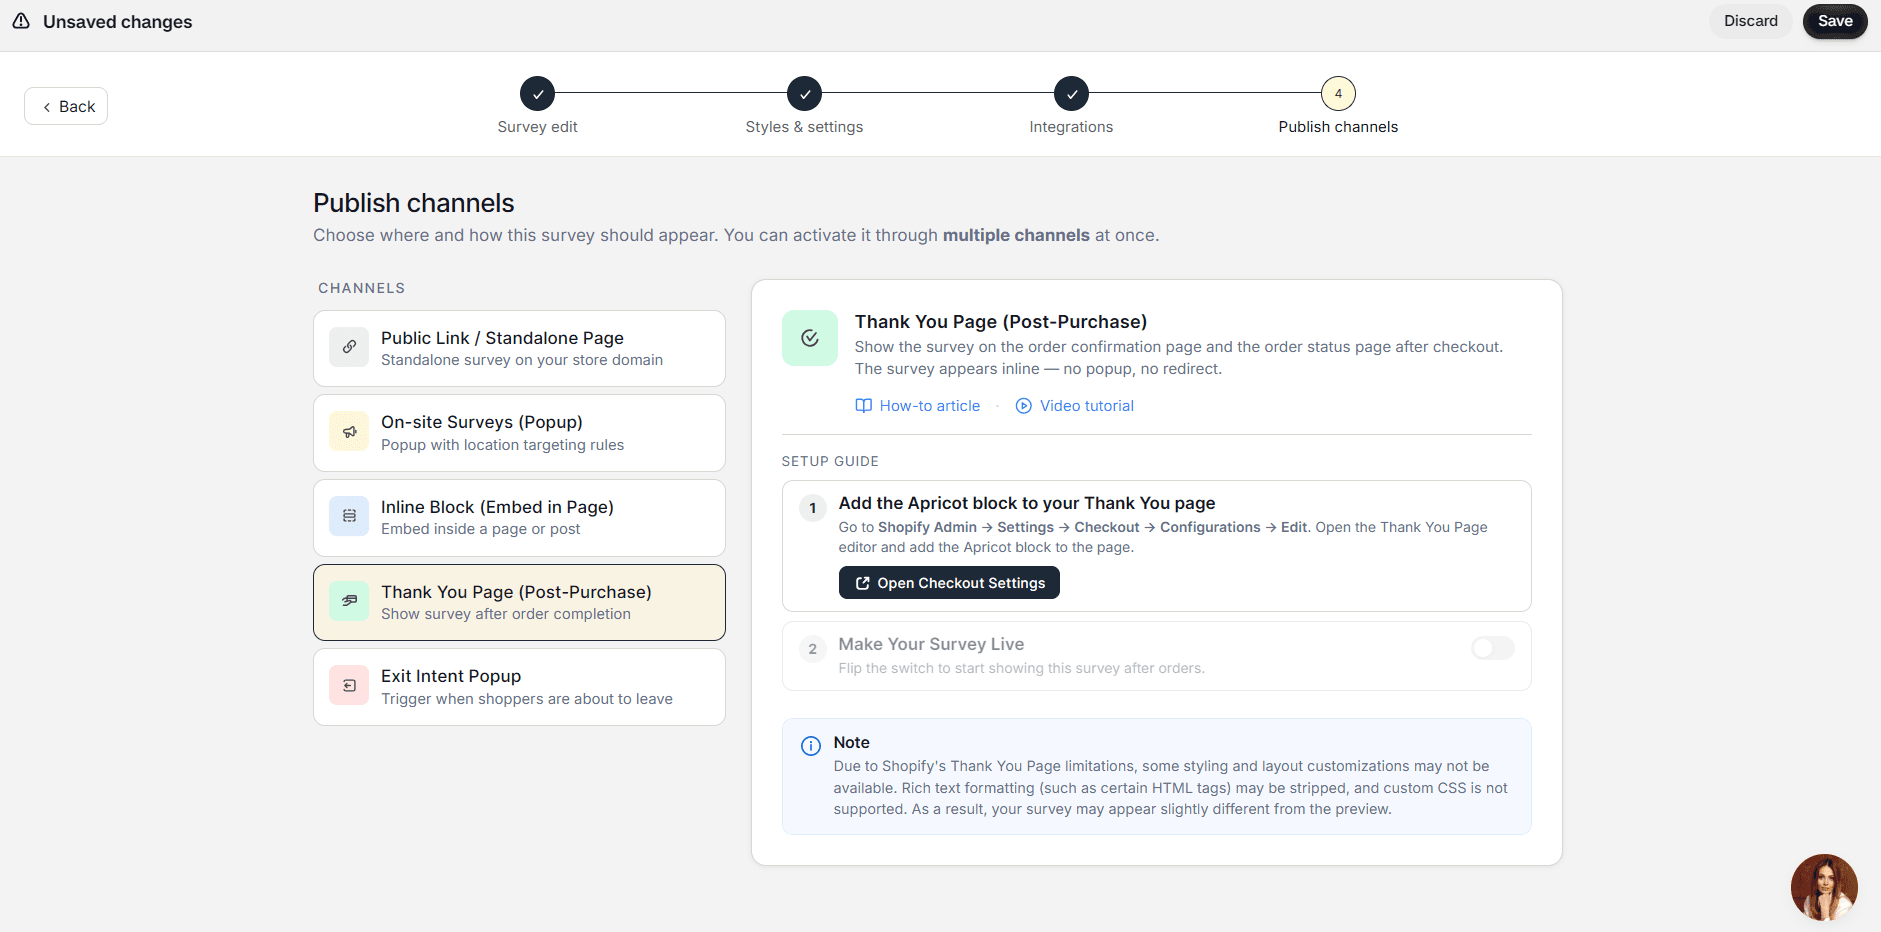
Task: Click the 'Publish channels' page title
Action: point(414,203)
